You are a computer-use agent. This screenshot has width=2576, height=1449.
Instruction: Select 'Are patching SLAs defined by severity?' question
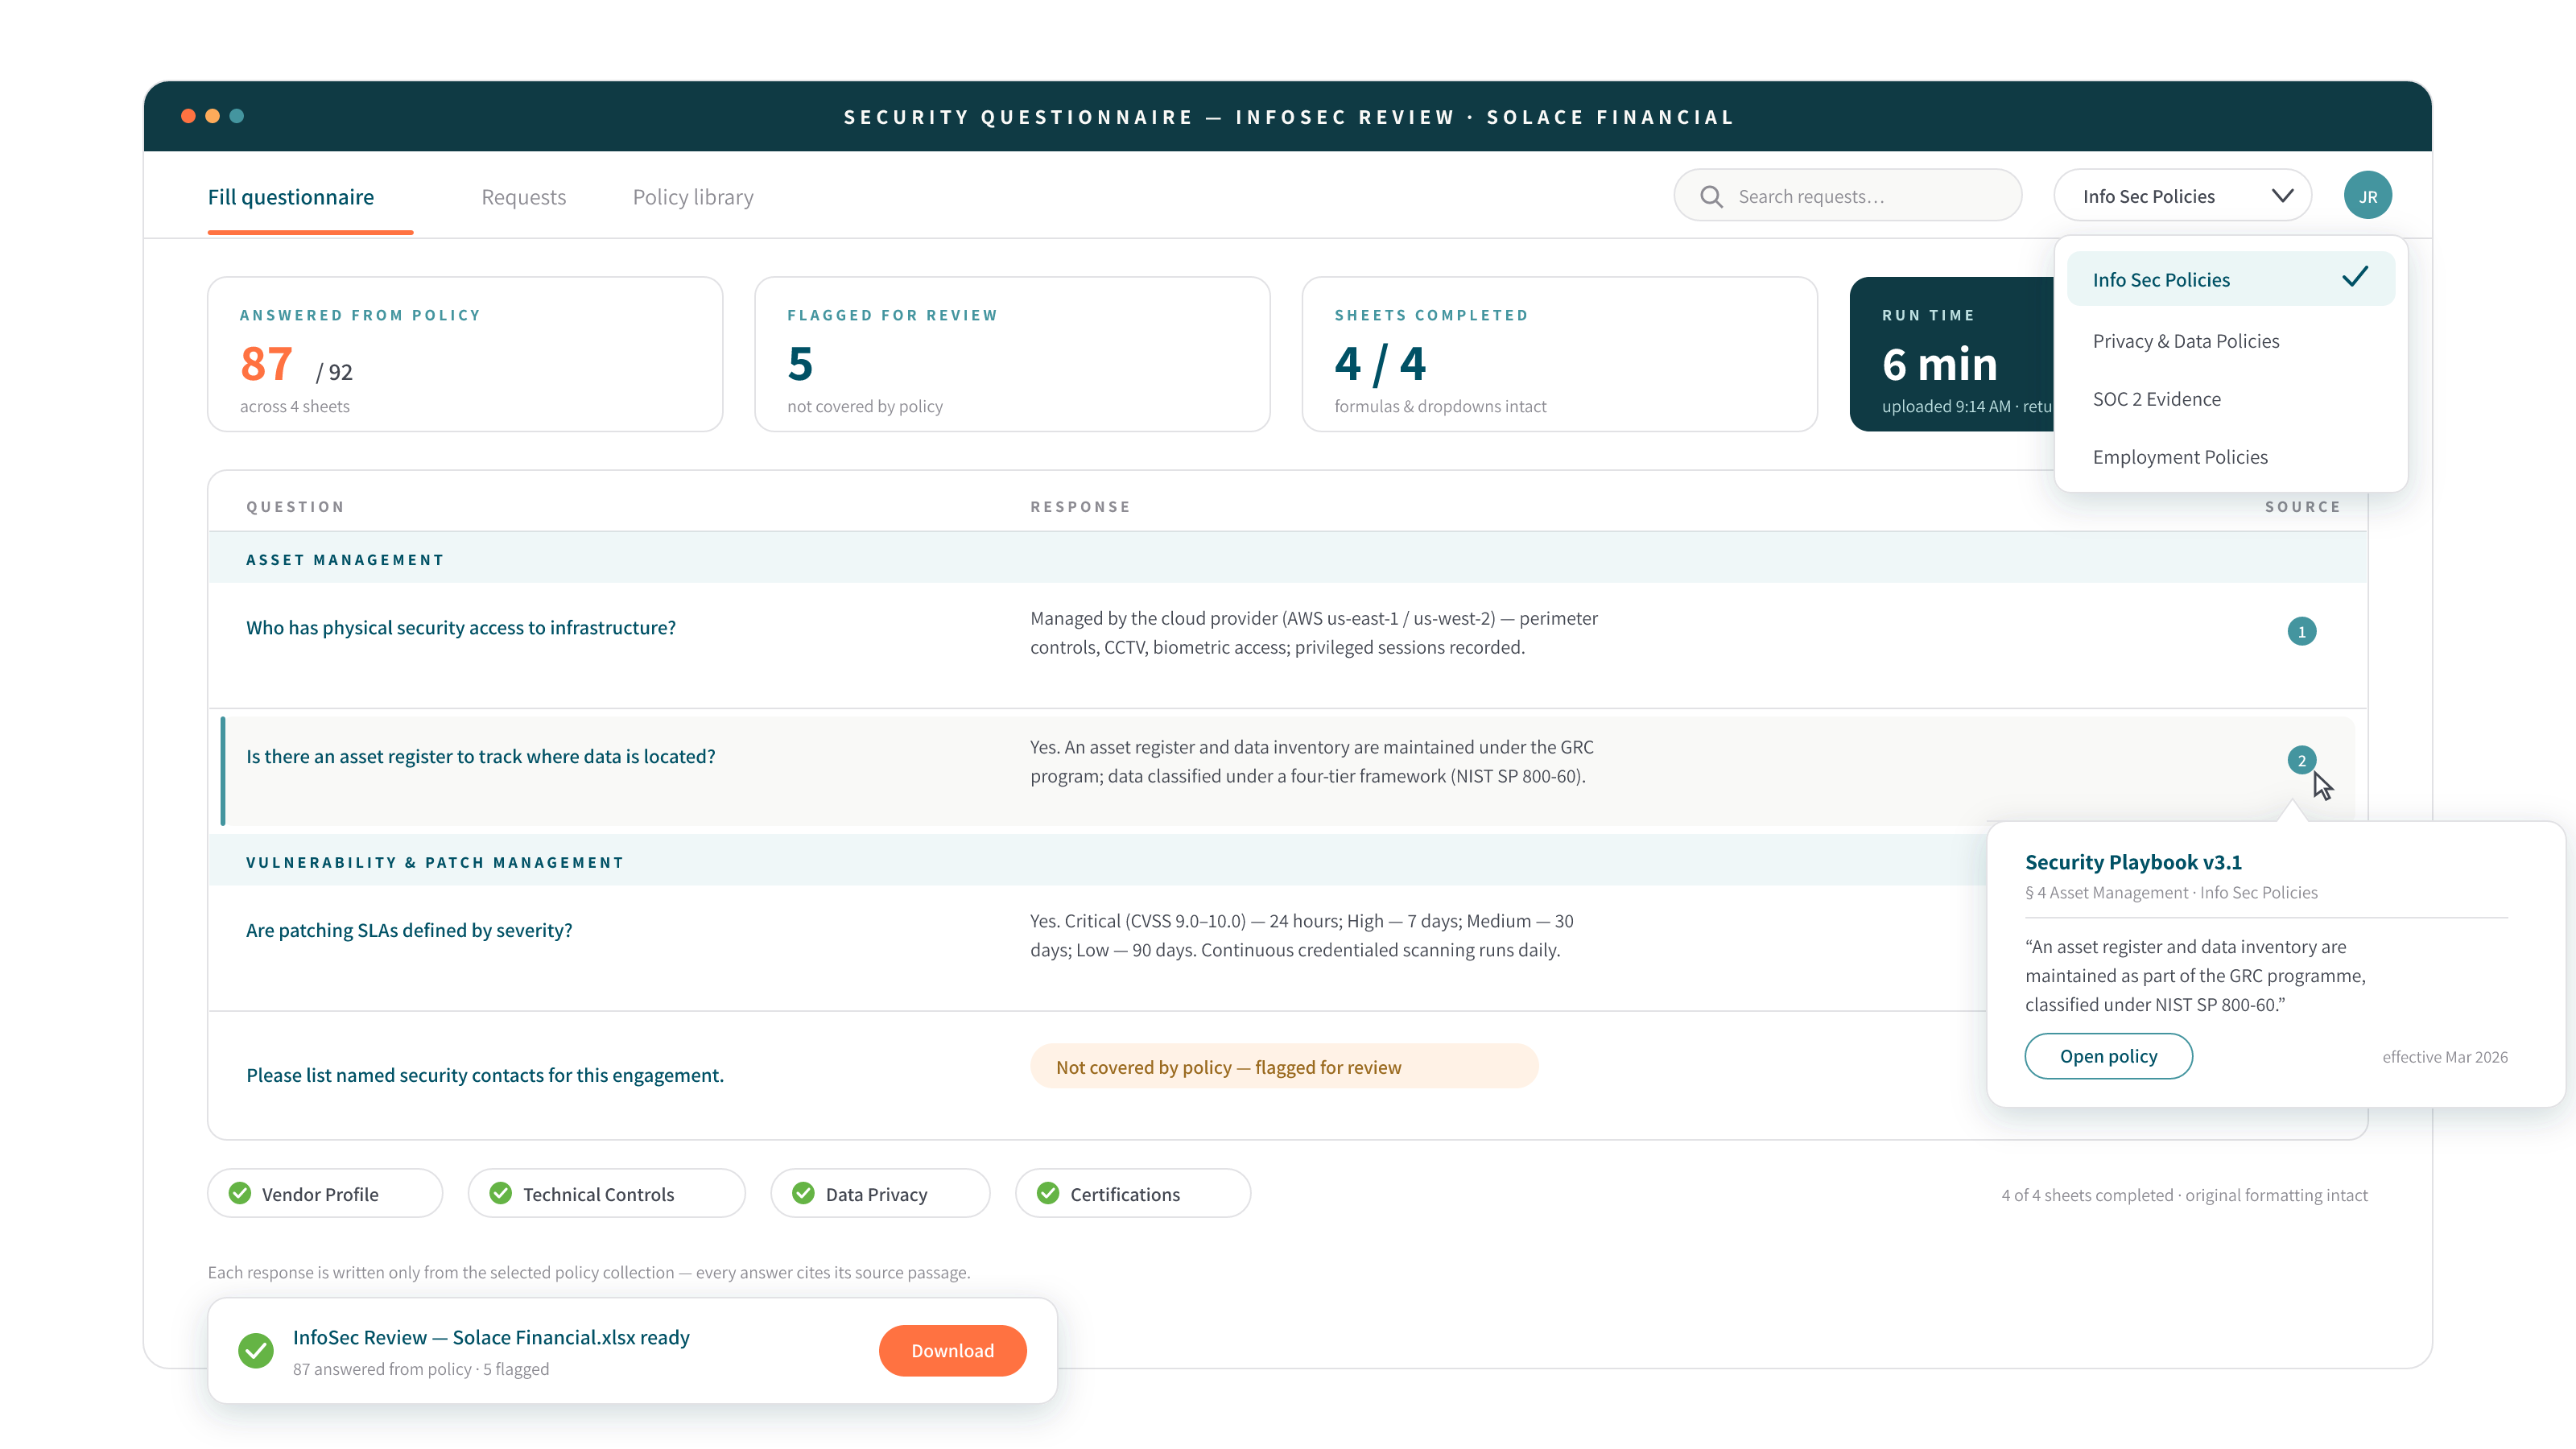point(409,930)
